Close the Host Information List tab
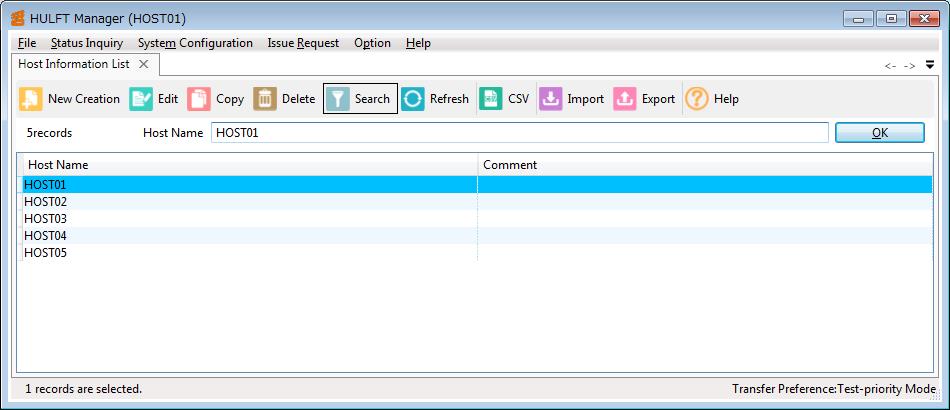This screenshot has height=410, width=950. pyautogui.click(x=144, y=64)
